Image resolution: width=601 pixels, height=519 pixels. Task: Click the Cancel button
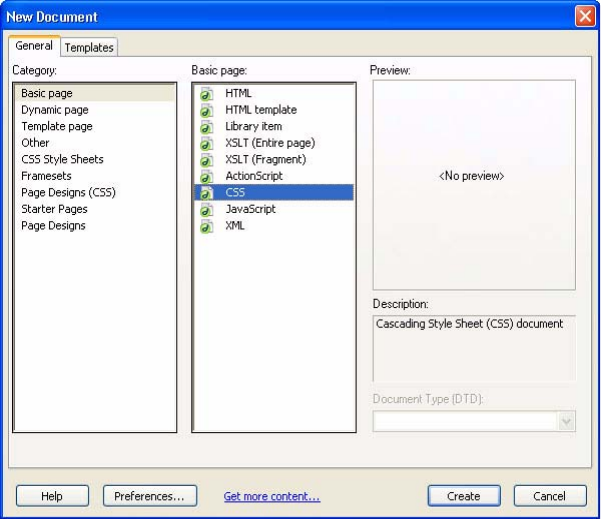coord(550,496)
